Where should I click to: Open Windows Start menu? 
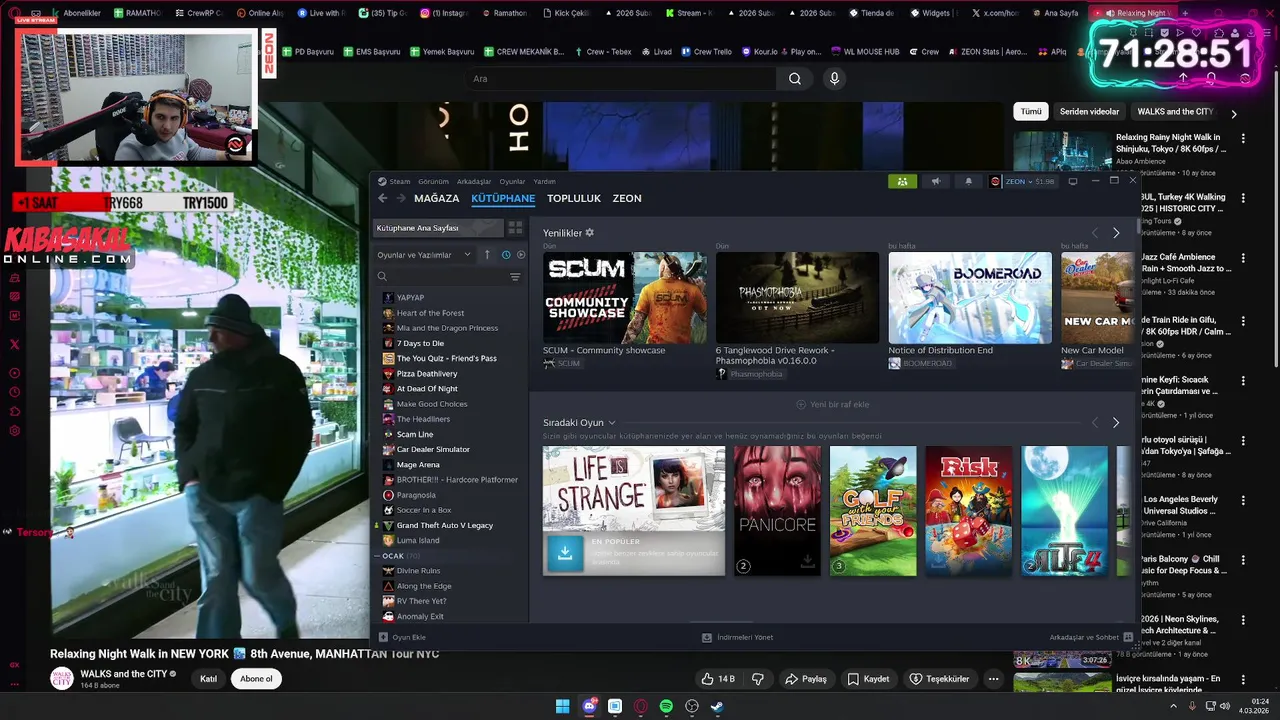click(x=563, y=706)
